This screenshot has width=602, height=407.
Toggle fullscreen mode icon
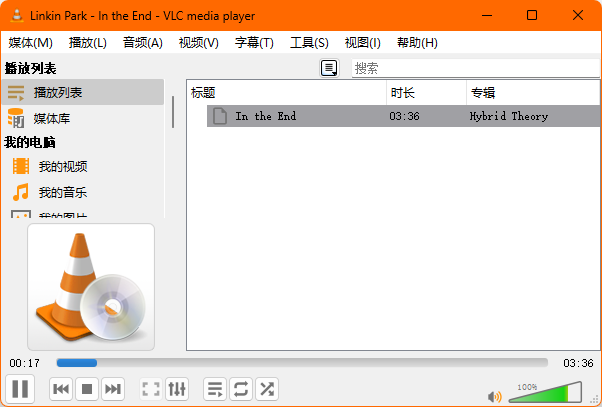(151, 389)
